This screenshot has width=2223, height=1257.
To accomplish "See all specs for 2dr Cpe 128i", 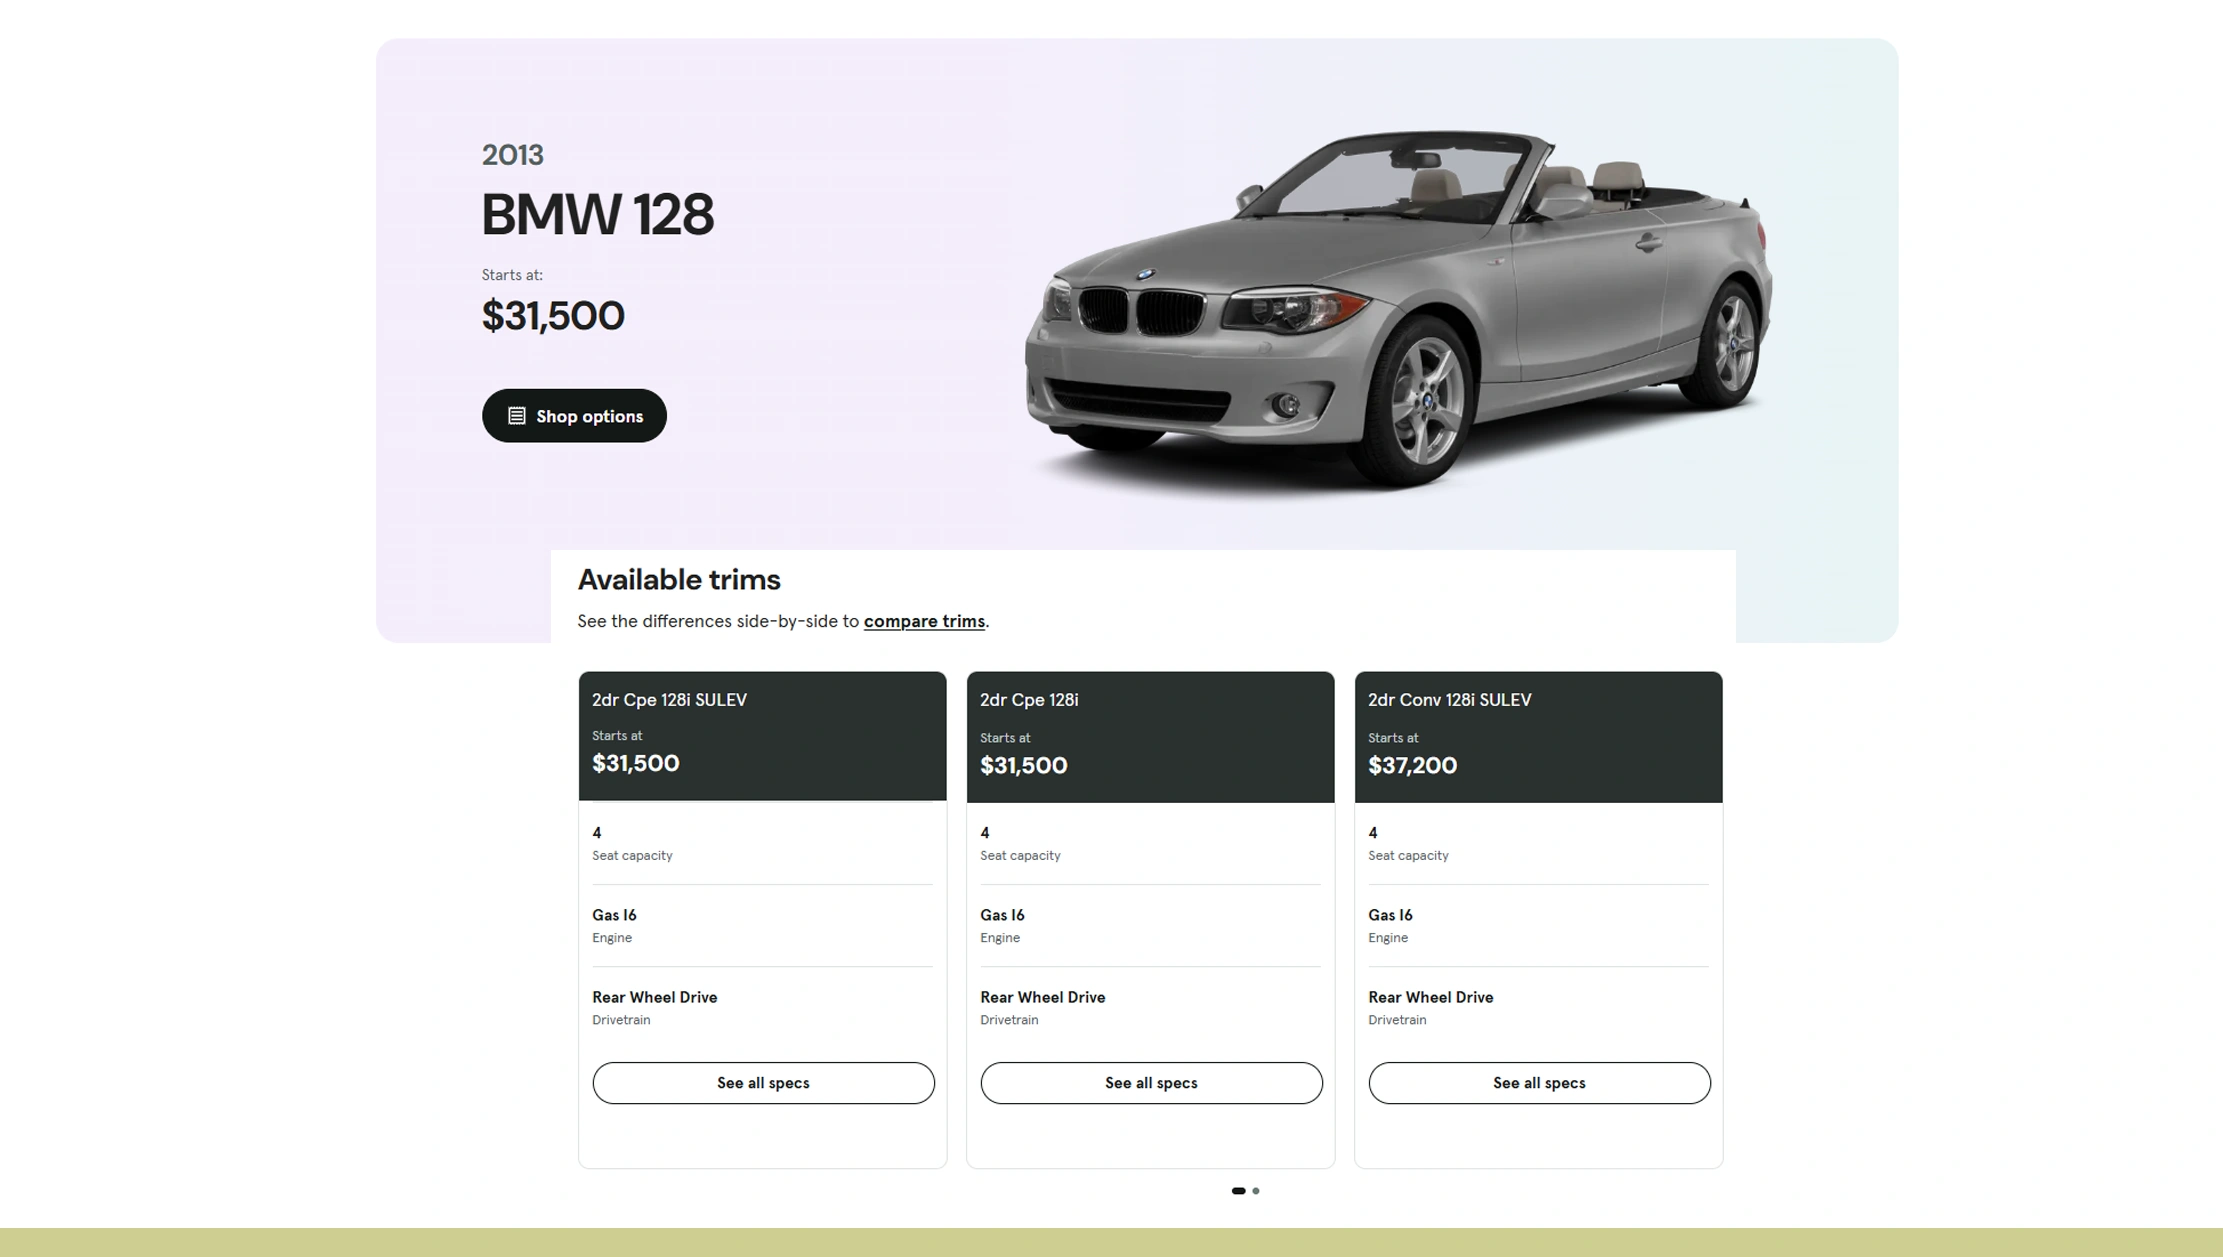I will point(1150,1083).
